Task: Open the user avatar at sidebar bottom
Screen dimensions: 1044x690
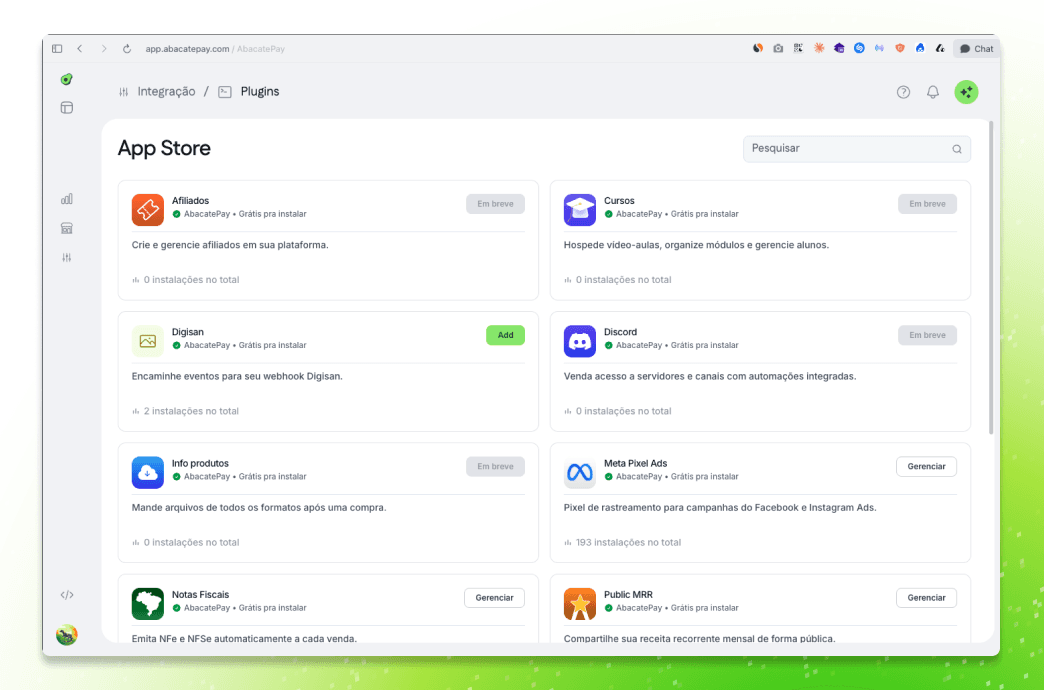Action: 67,635
